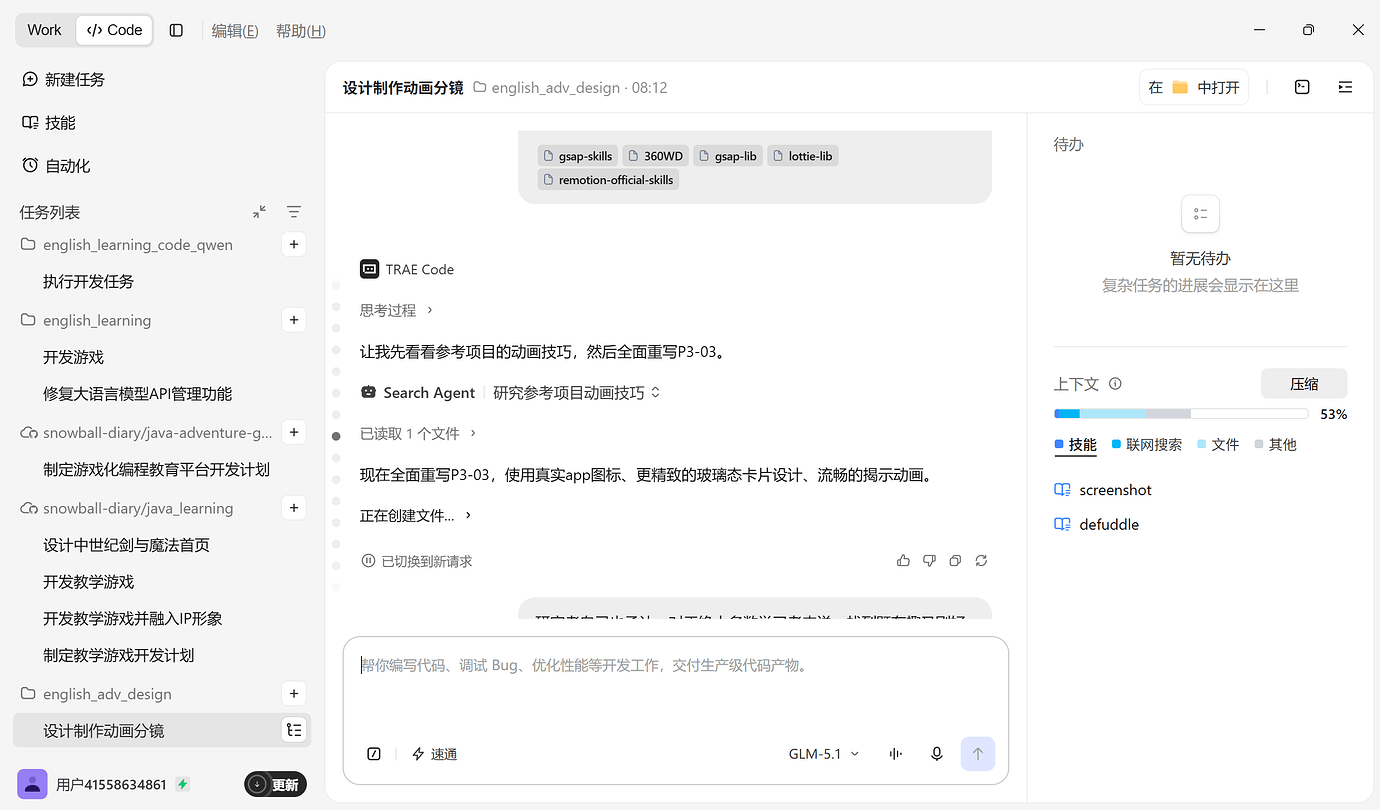The width and height of the screenshot is (1380, 810).
Task: Open the remotion-official-skills attachment chip
Action: coord(608,180)
